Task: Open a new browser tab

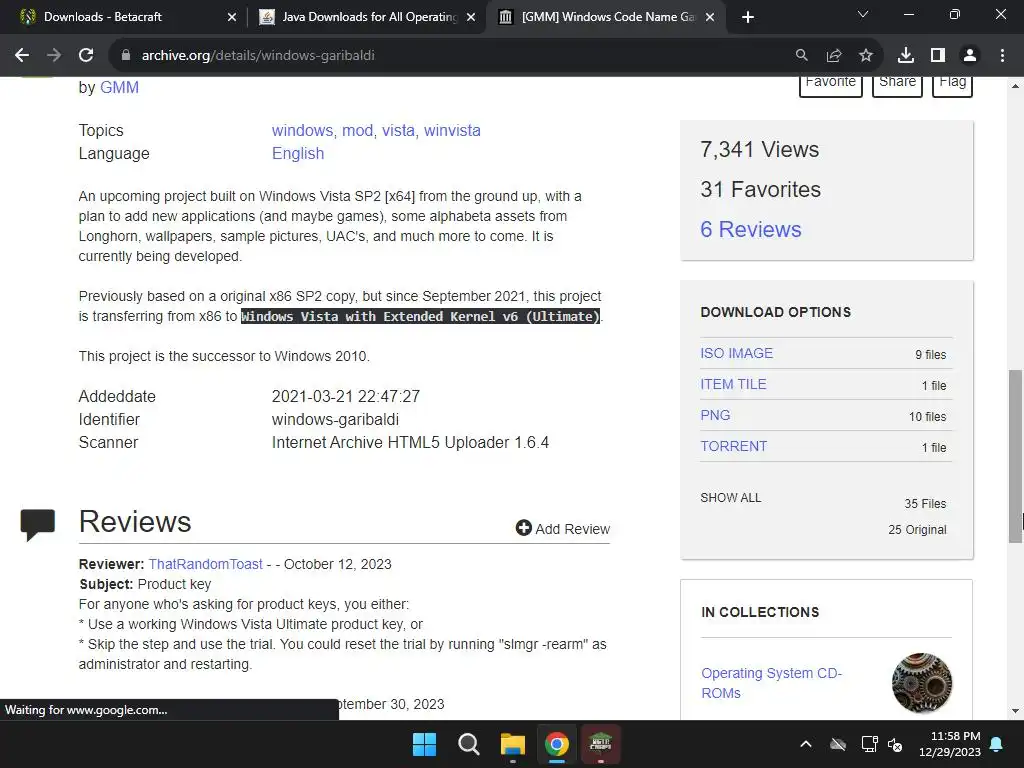Action: (x=748, y=17)
